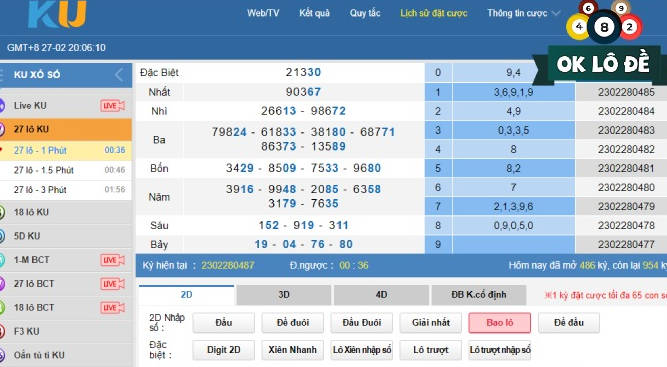
Task: Click the Digit 2D button
Action: 224,350
